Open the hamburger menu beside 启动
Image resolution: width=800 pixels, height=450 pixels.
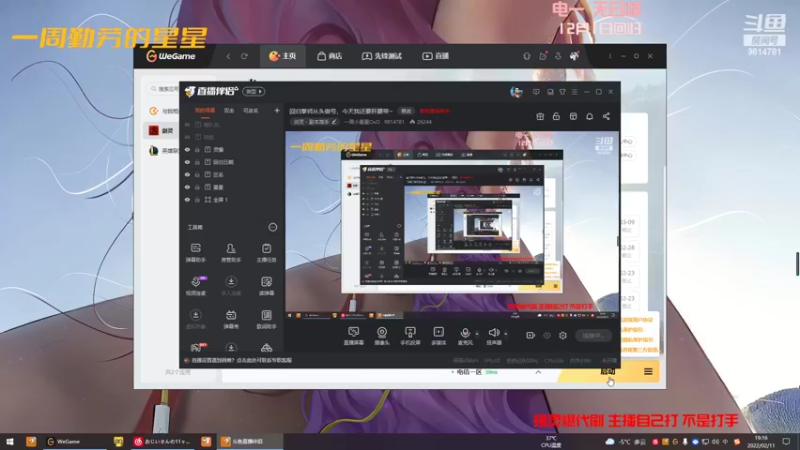[x=648, y=371]
